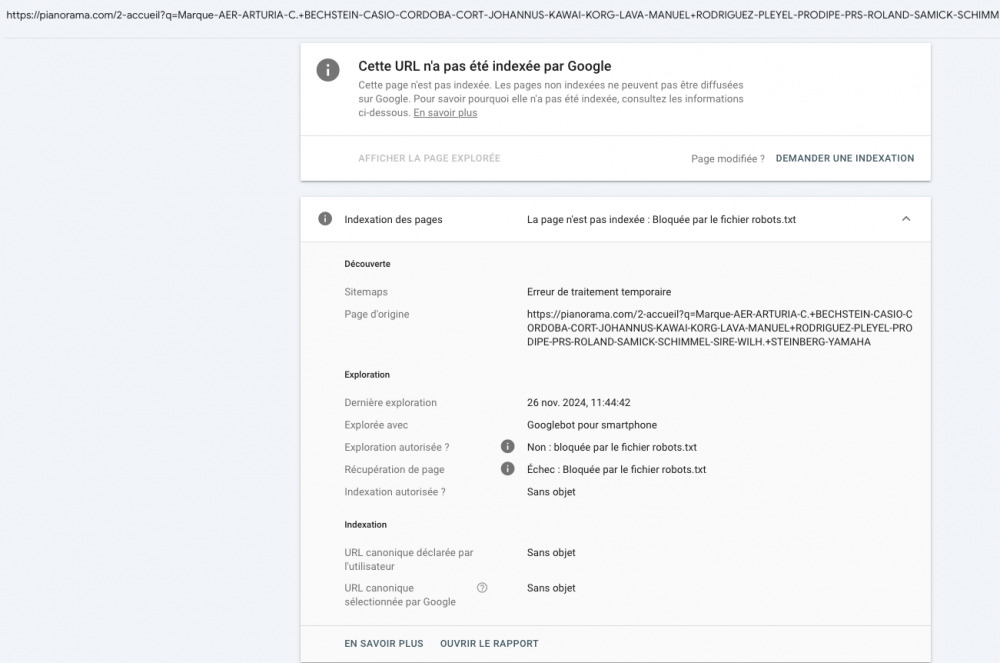Click EN SAVOIR PLUS at the card bottom
The image size is (1000, 663).
384,644
